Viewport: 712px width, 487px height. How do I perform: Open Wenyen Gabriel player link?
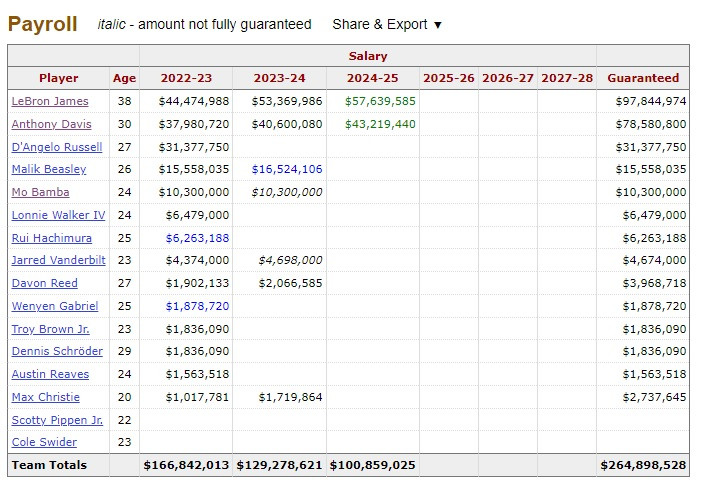pyautogui.click(x=55, y=306)
